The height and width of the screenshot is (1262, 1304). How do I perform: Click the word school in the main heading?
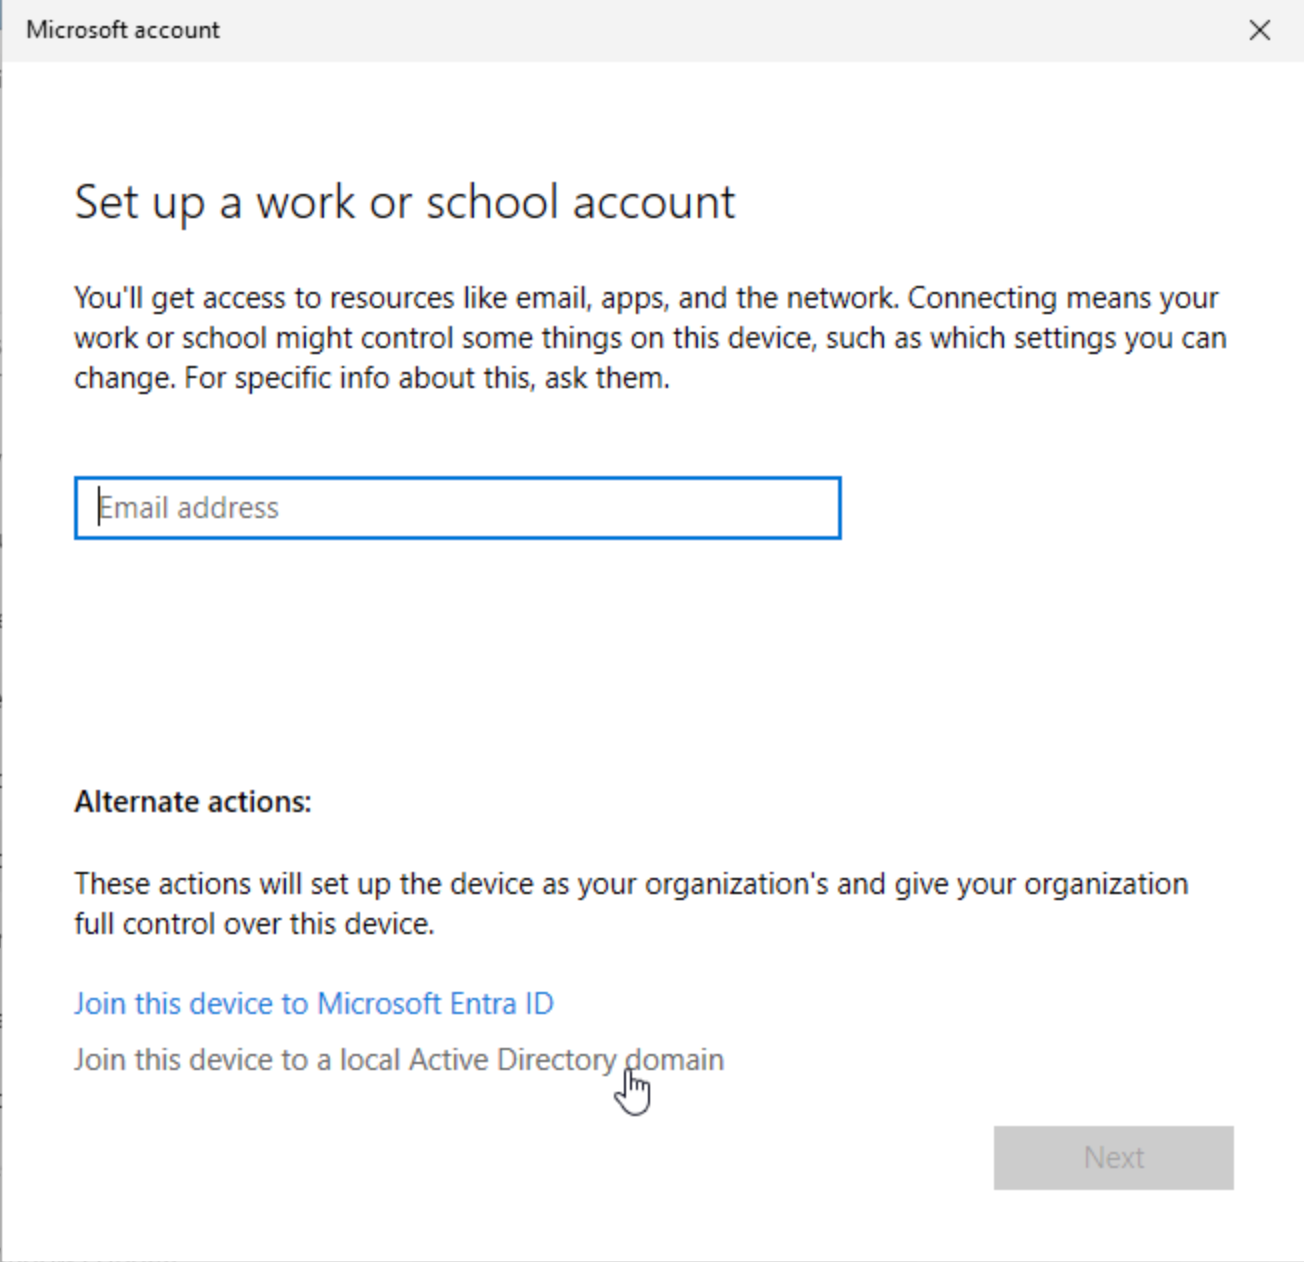tap(492, 202)
